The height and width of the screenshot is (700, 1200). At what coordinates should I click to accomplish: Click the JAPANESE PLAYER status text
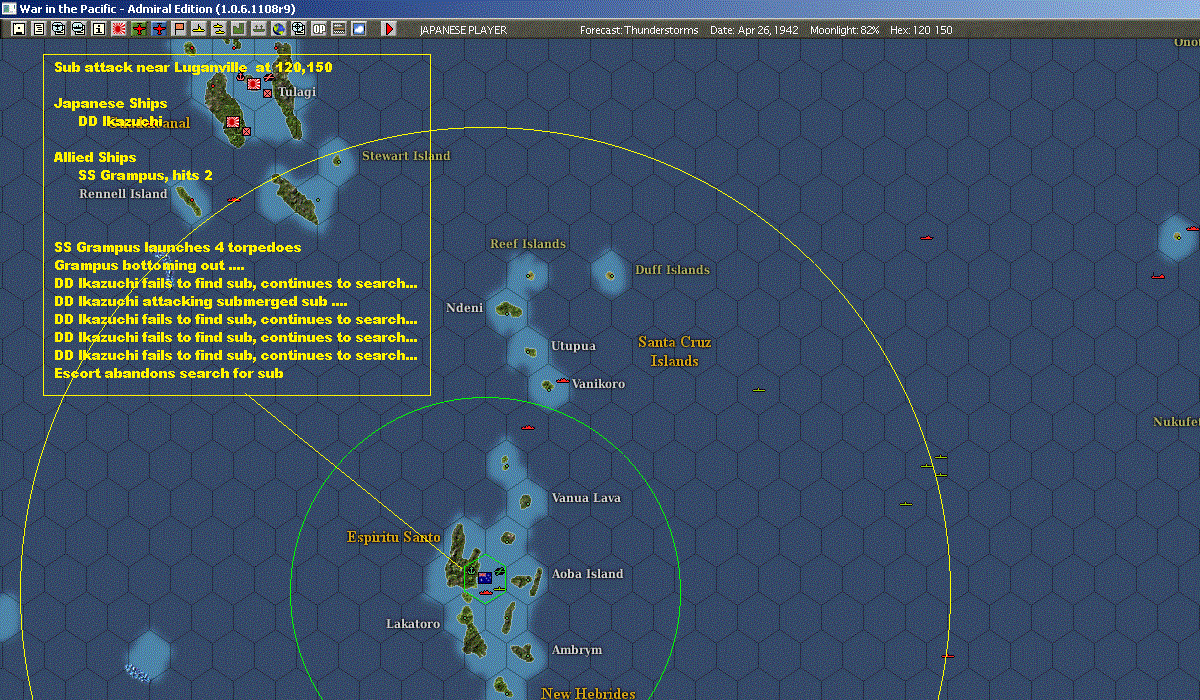click(x=463, y=30)
